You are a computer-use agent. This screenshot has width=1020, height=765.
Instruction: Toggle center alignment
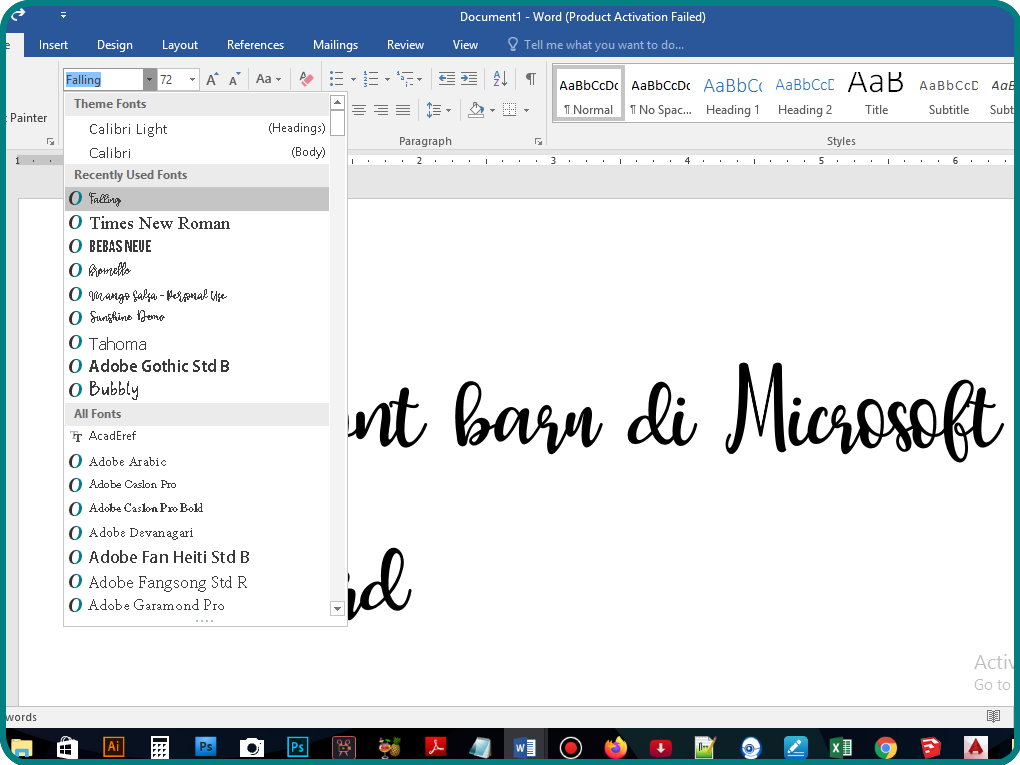(359, 110)
